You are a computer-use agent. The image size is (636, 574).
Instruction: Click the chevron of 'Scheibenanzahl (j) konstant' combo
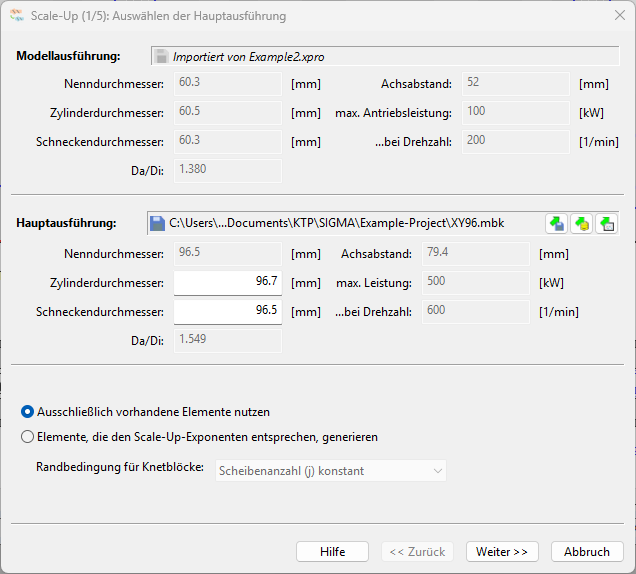pyautogui.click(x=437, y=471)
